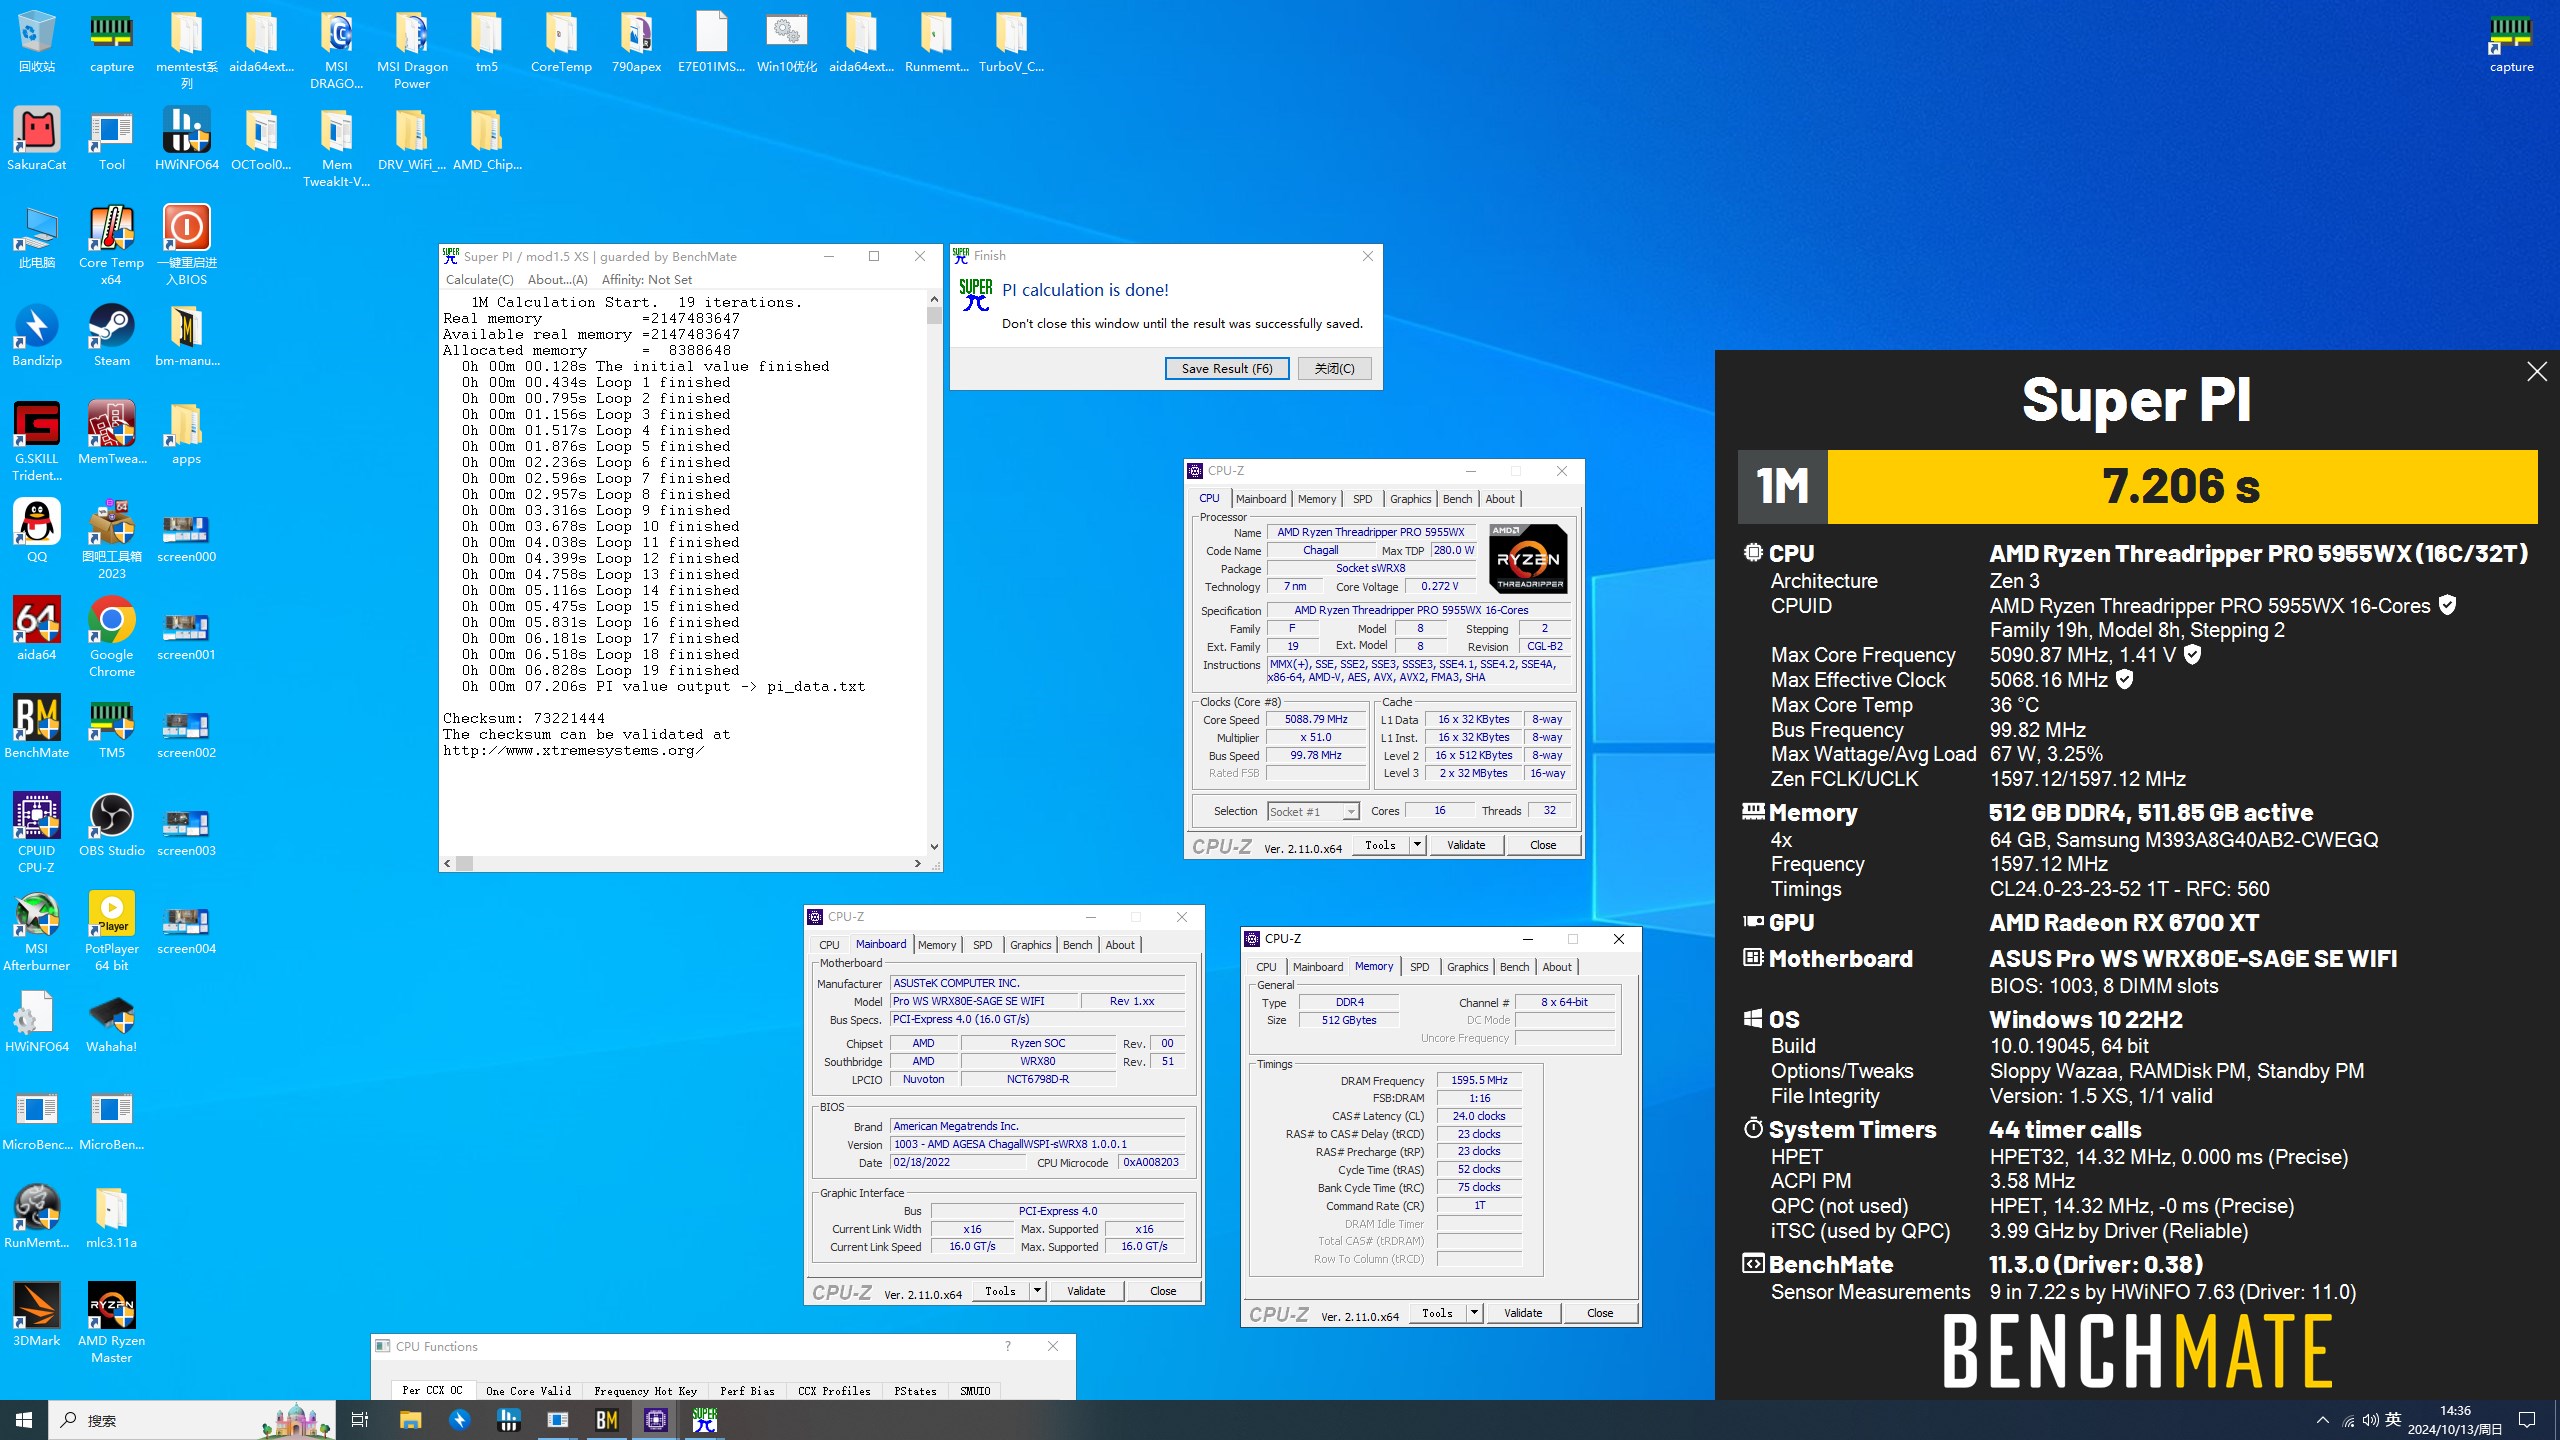Viewport: 2560px width, 1440px height.
Task: Click the 关闭(C) button in Finish dialog
Action: click(1335, 369)
